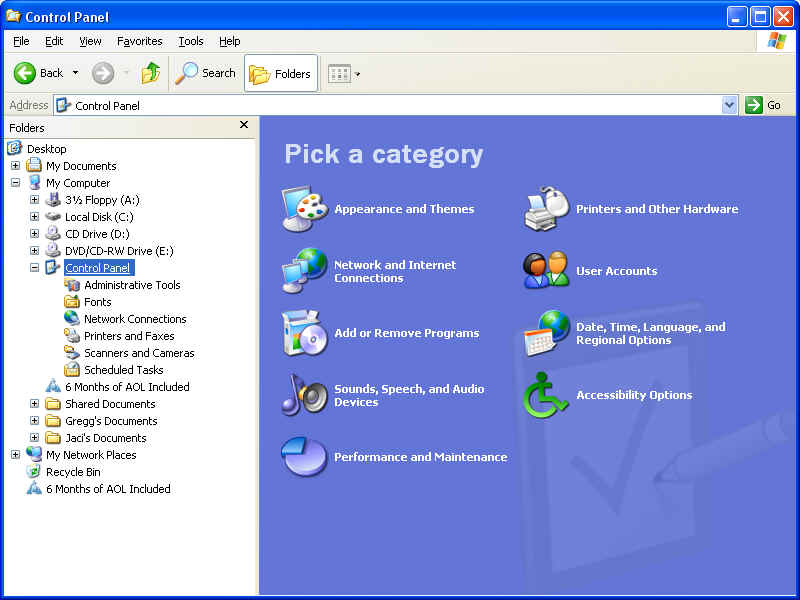Screen dimensions: 800x600
Task: Expand the My Documents tree node
Action: [x=15, y=166]
